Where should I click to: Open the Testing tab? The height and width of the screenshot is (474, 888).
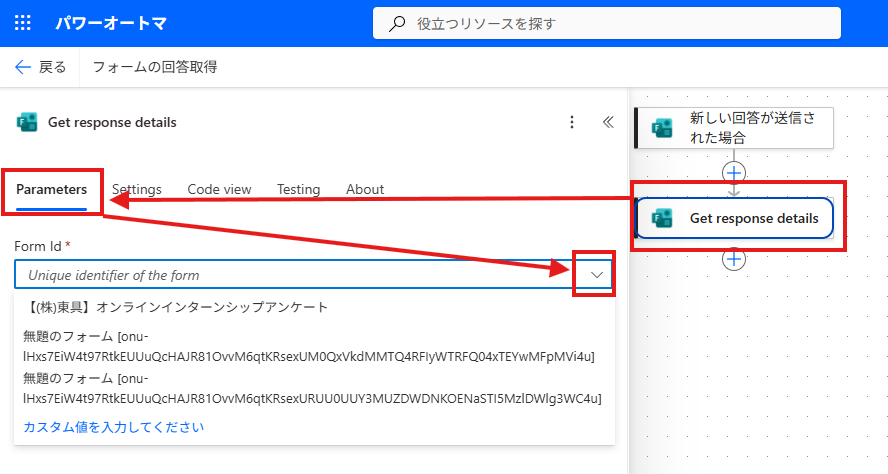pyautogui.click(x=298, y=190)
